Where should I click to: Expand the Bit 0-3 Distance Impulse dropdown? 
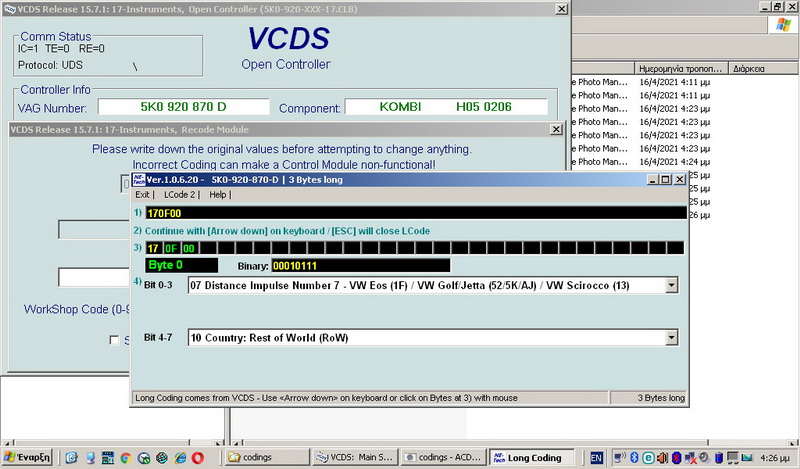click(672, 285)
